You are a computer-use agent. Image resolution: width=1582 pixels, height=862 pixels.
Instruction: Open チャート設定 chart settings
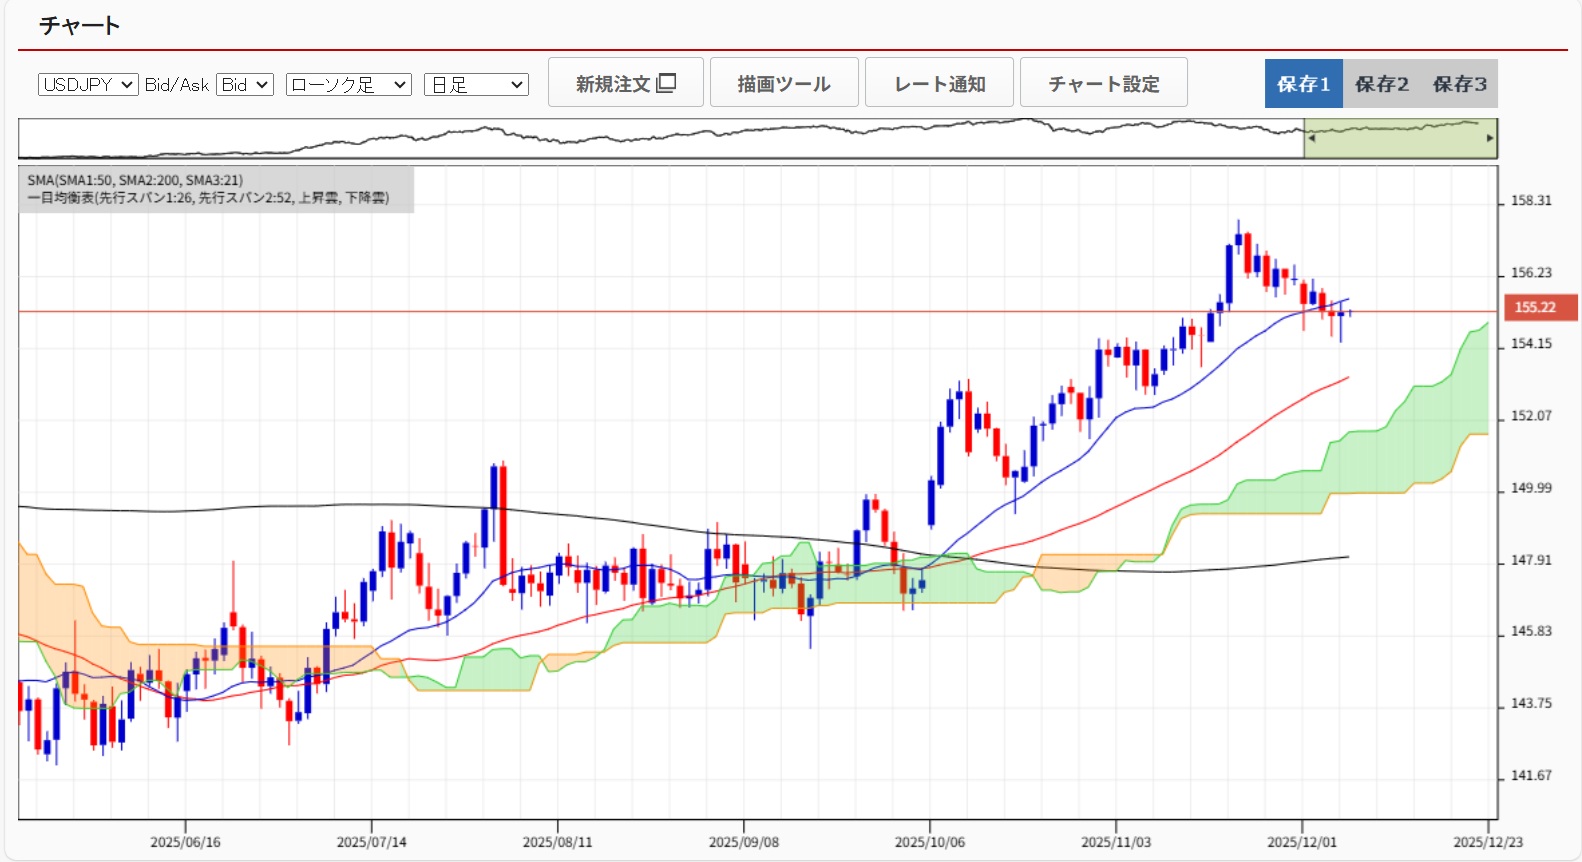tap(1103, 83)
